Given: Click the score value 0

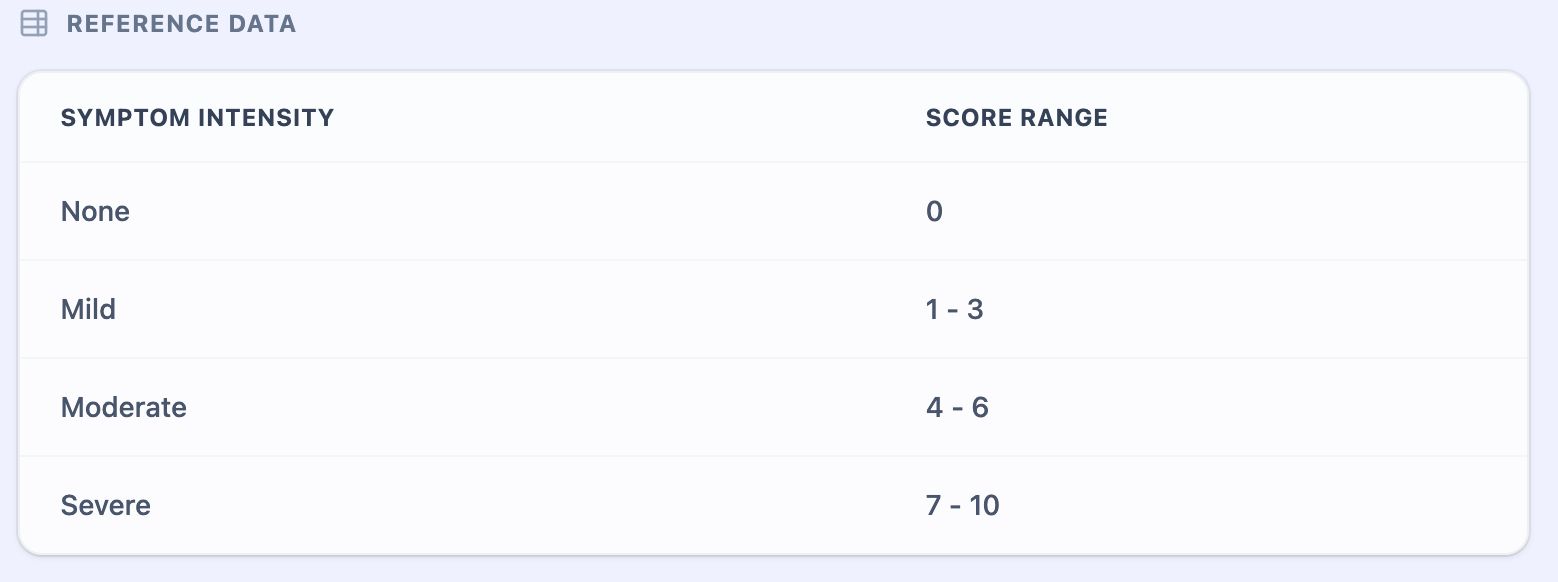Looking at the screenshot, I should (934, 212).
